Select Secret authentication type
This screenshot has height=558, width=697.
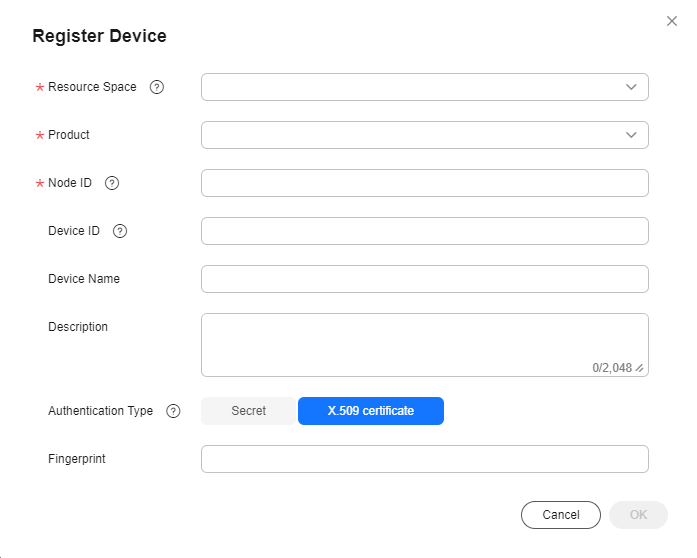(248, 411)
